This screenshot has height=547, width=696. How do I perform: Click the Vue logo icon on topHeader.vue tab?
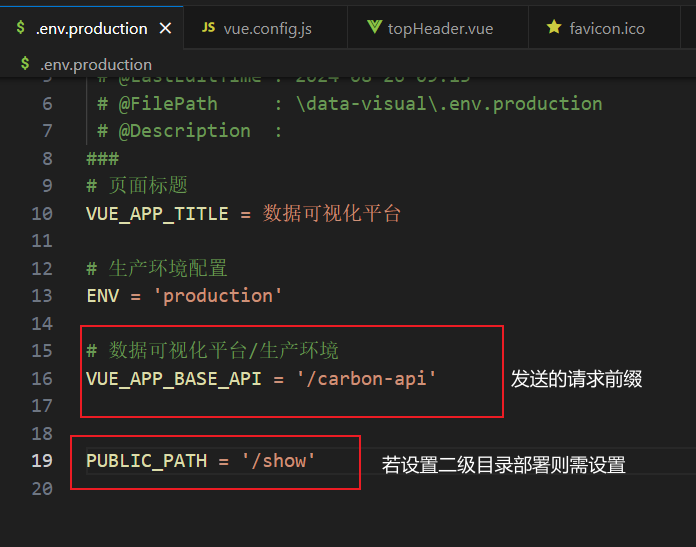pyautogui.click(x=374, y=28)
